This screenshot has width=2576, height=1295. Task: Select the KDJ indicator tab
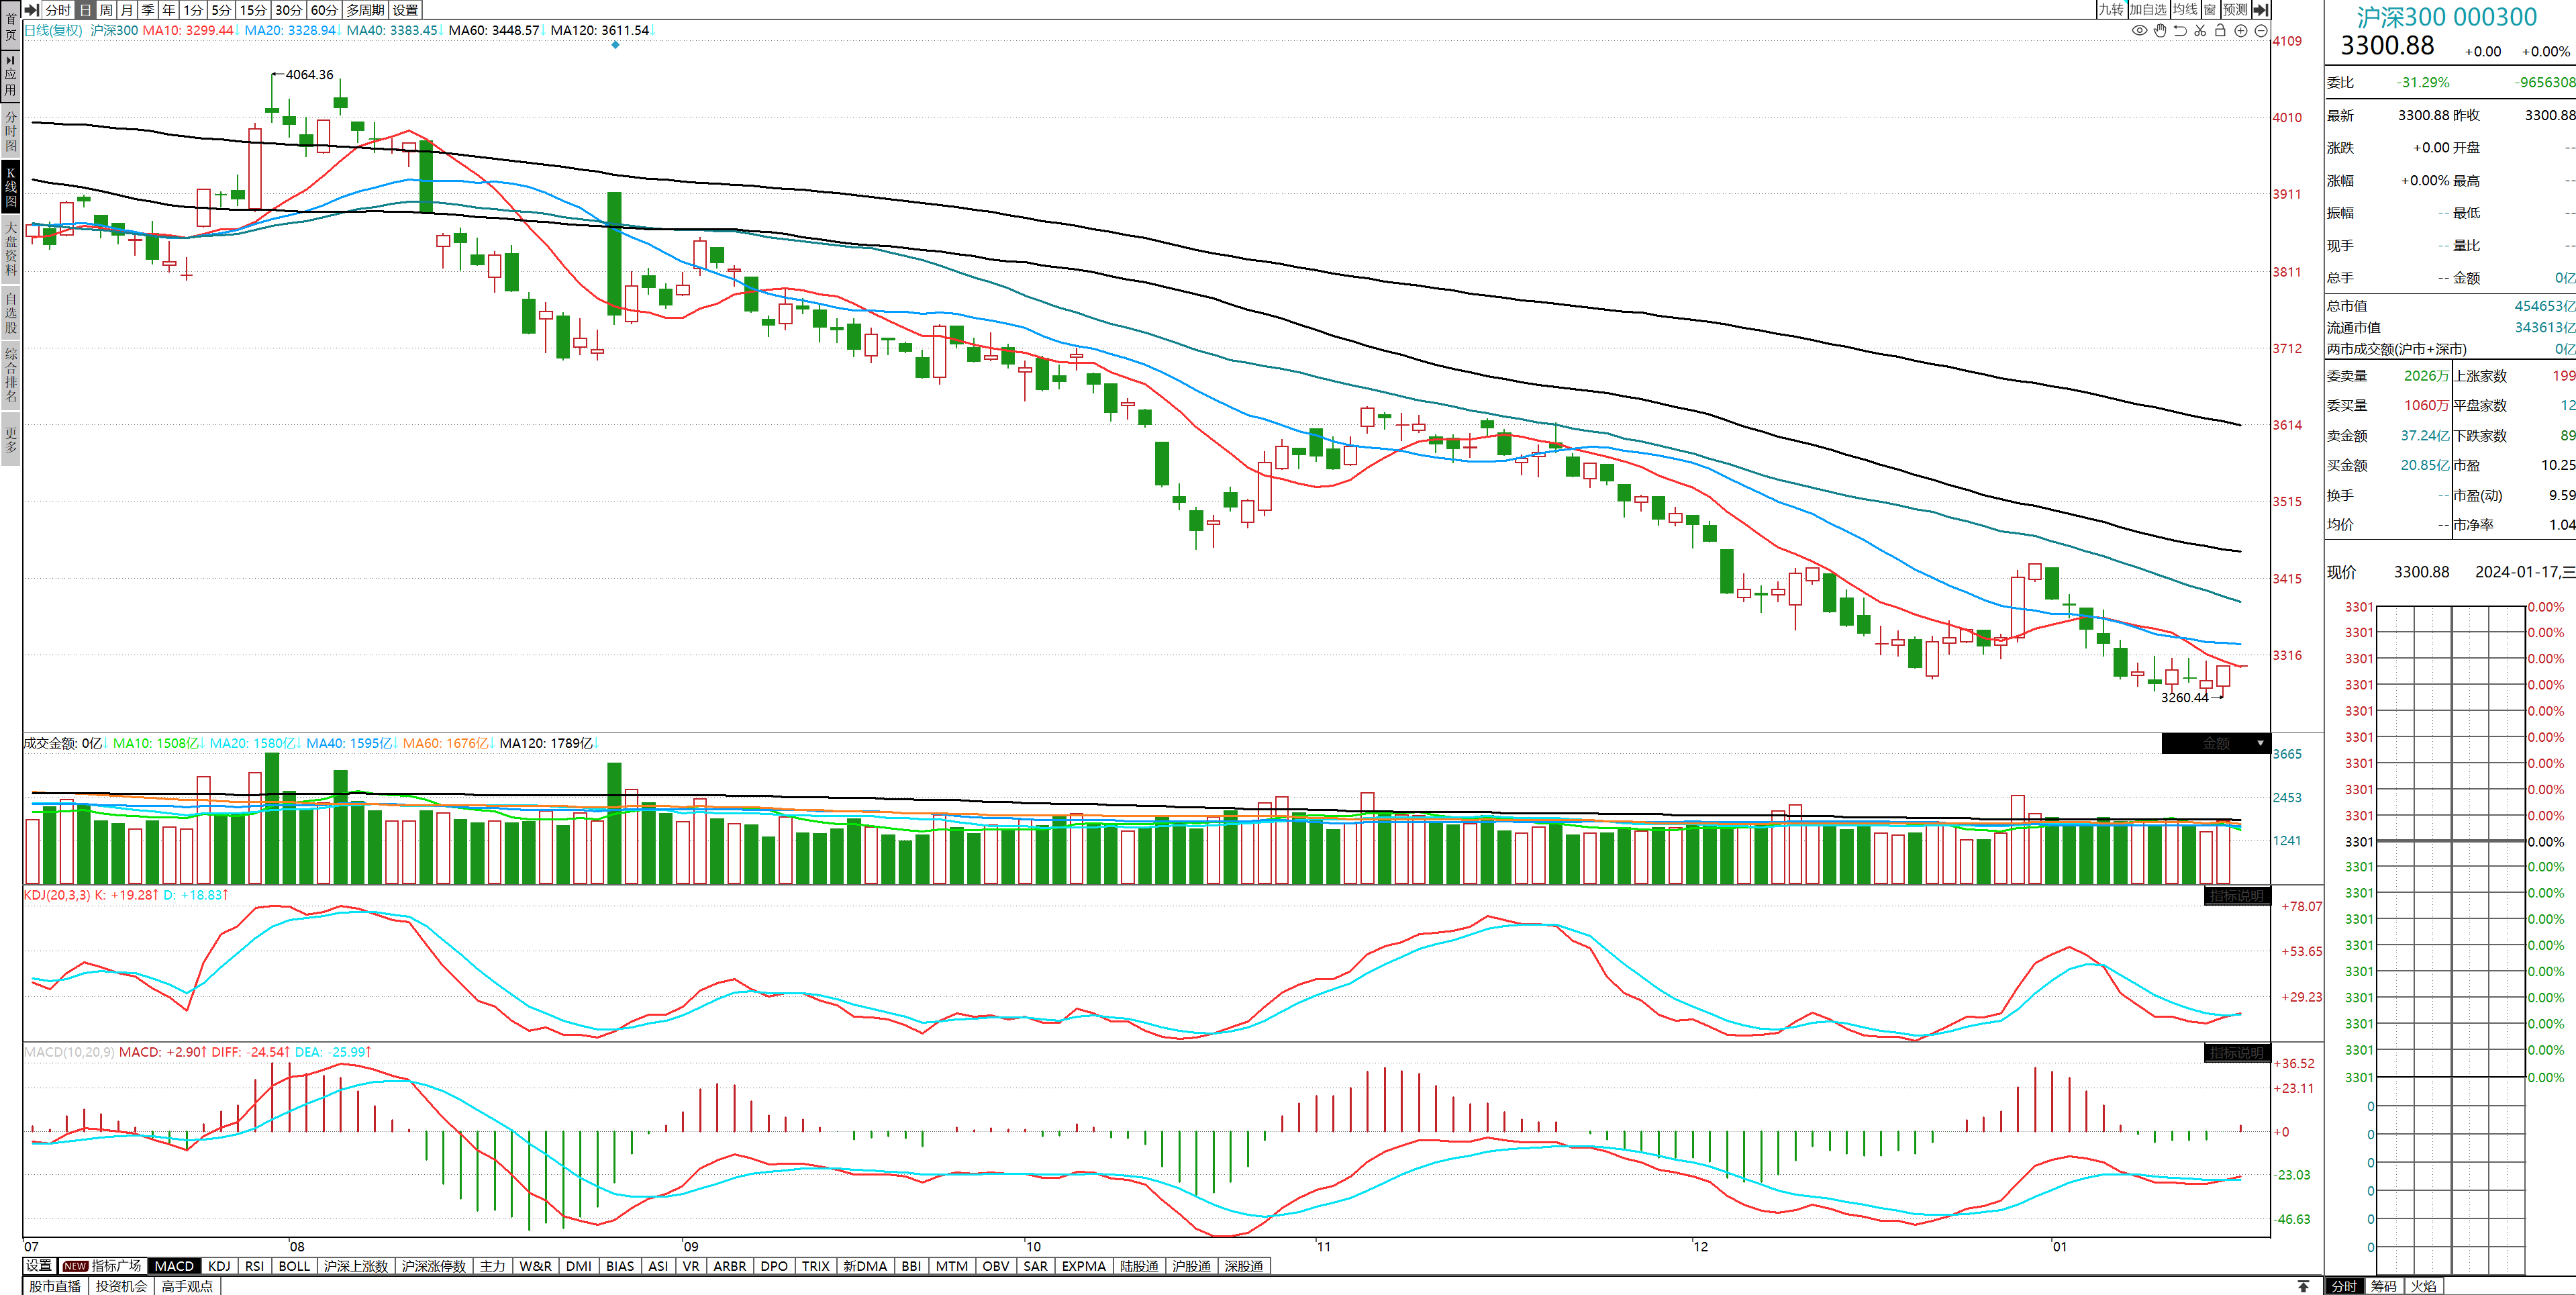point(219,1266)
